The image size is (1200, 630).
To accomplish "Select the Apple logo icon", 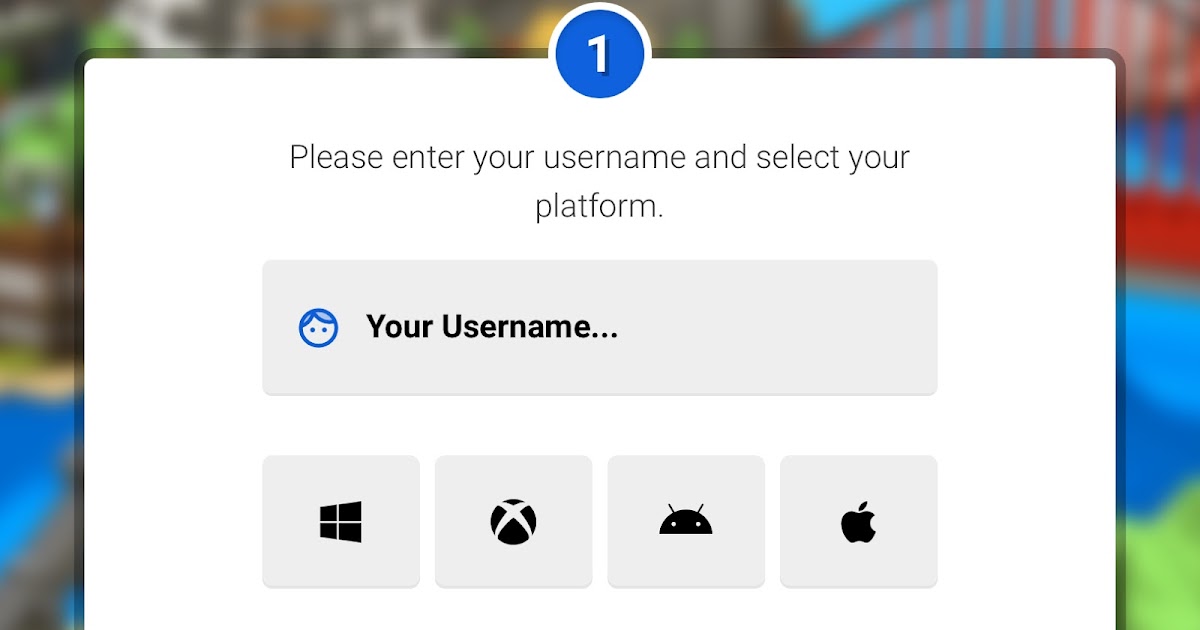I will pos(858,522).
